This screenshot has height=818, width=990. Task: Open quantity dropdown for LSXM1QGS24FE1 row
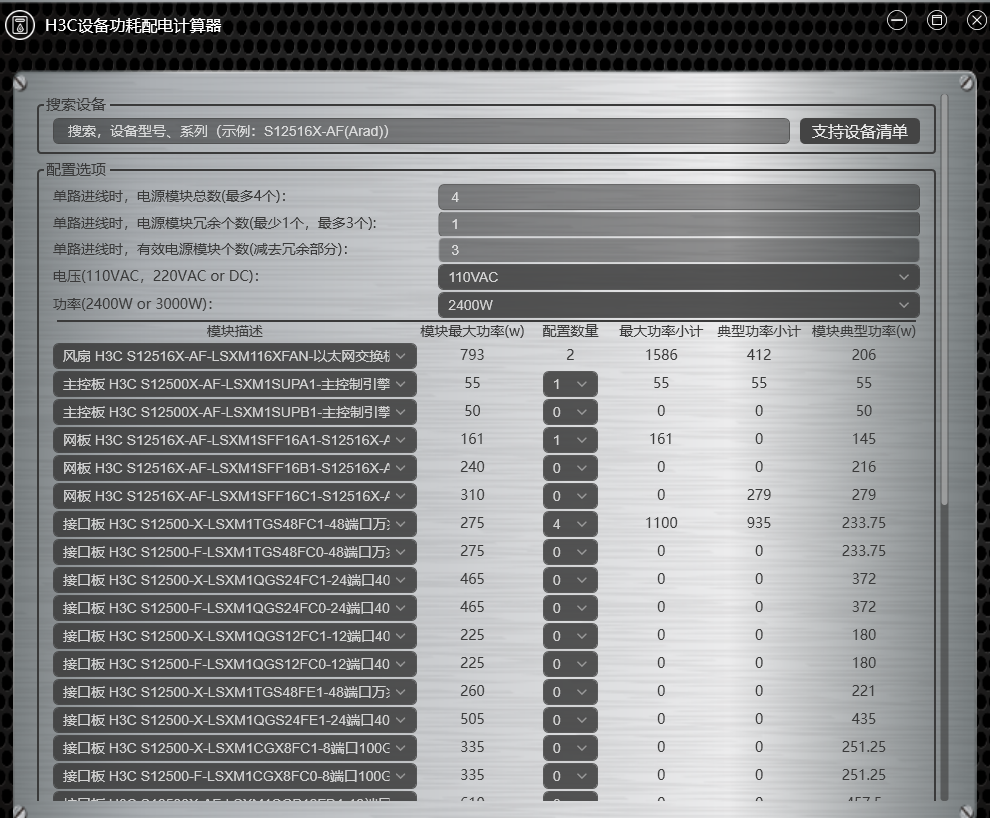tap(570, 720)
